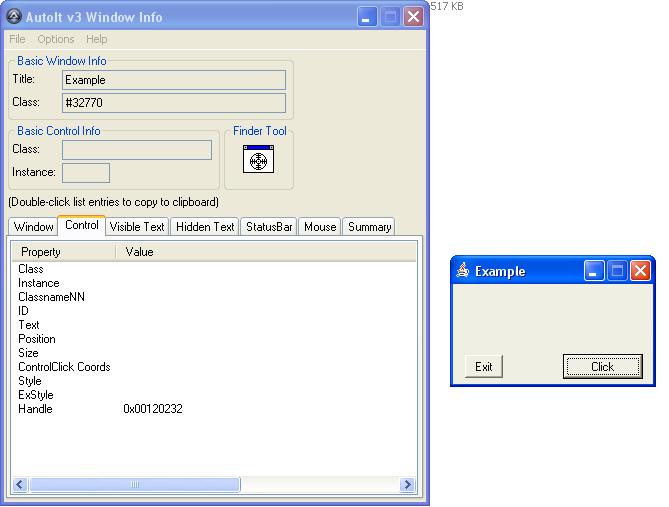Click the Exit button in Example window
This screenshot has height=507, width=669.
tap(484, 367)
